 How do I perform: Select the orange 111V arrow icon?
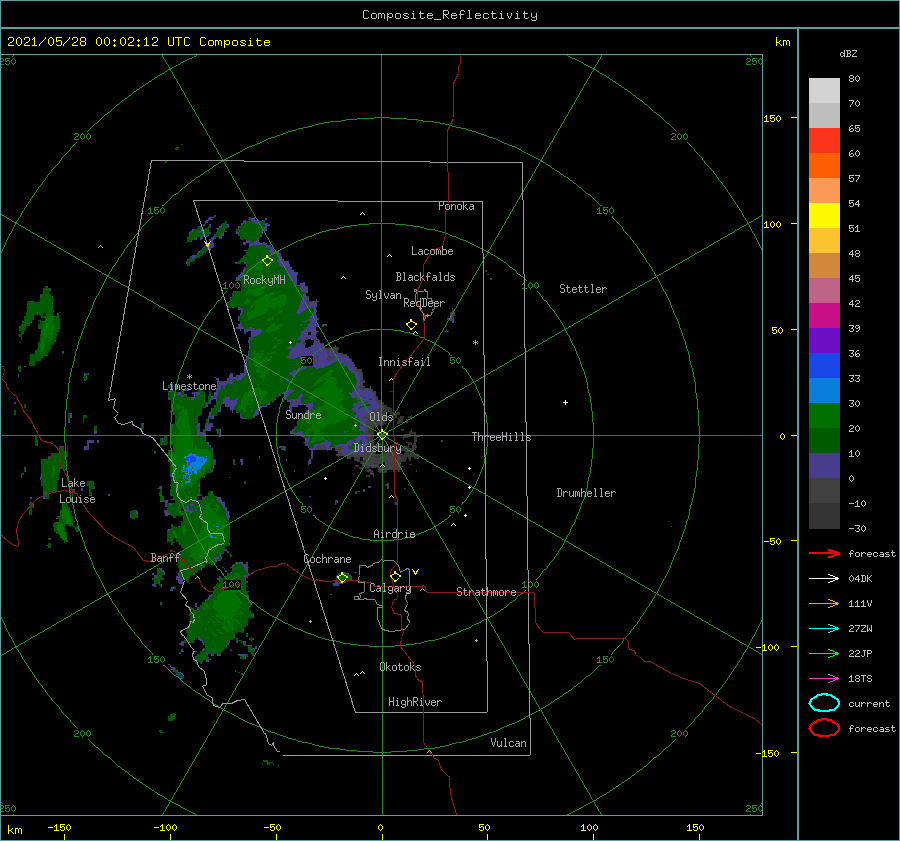(824, 603)
